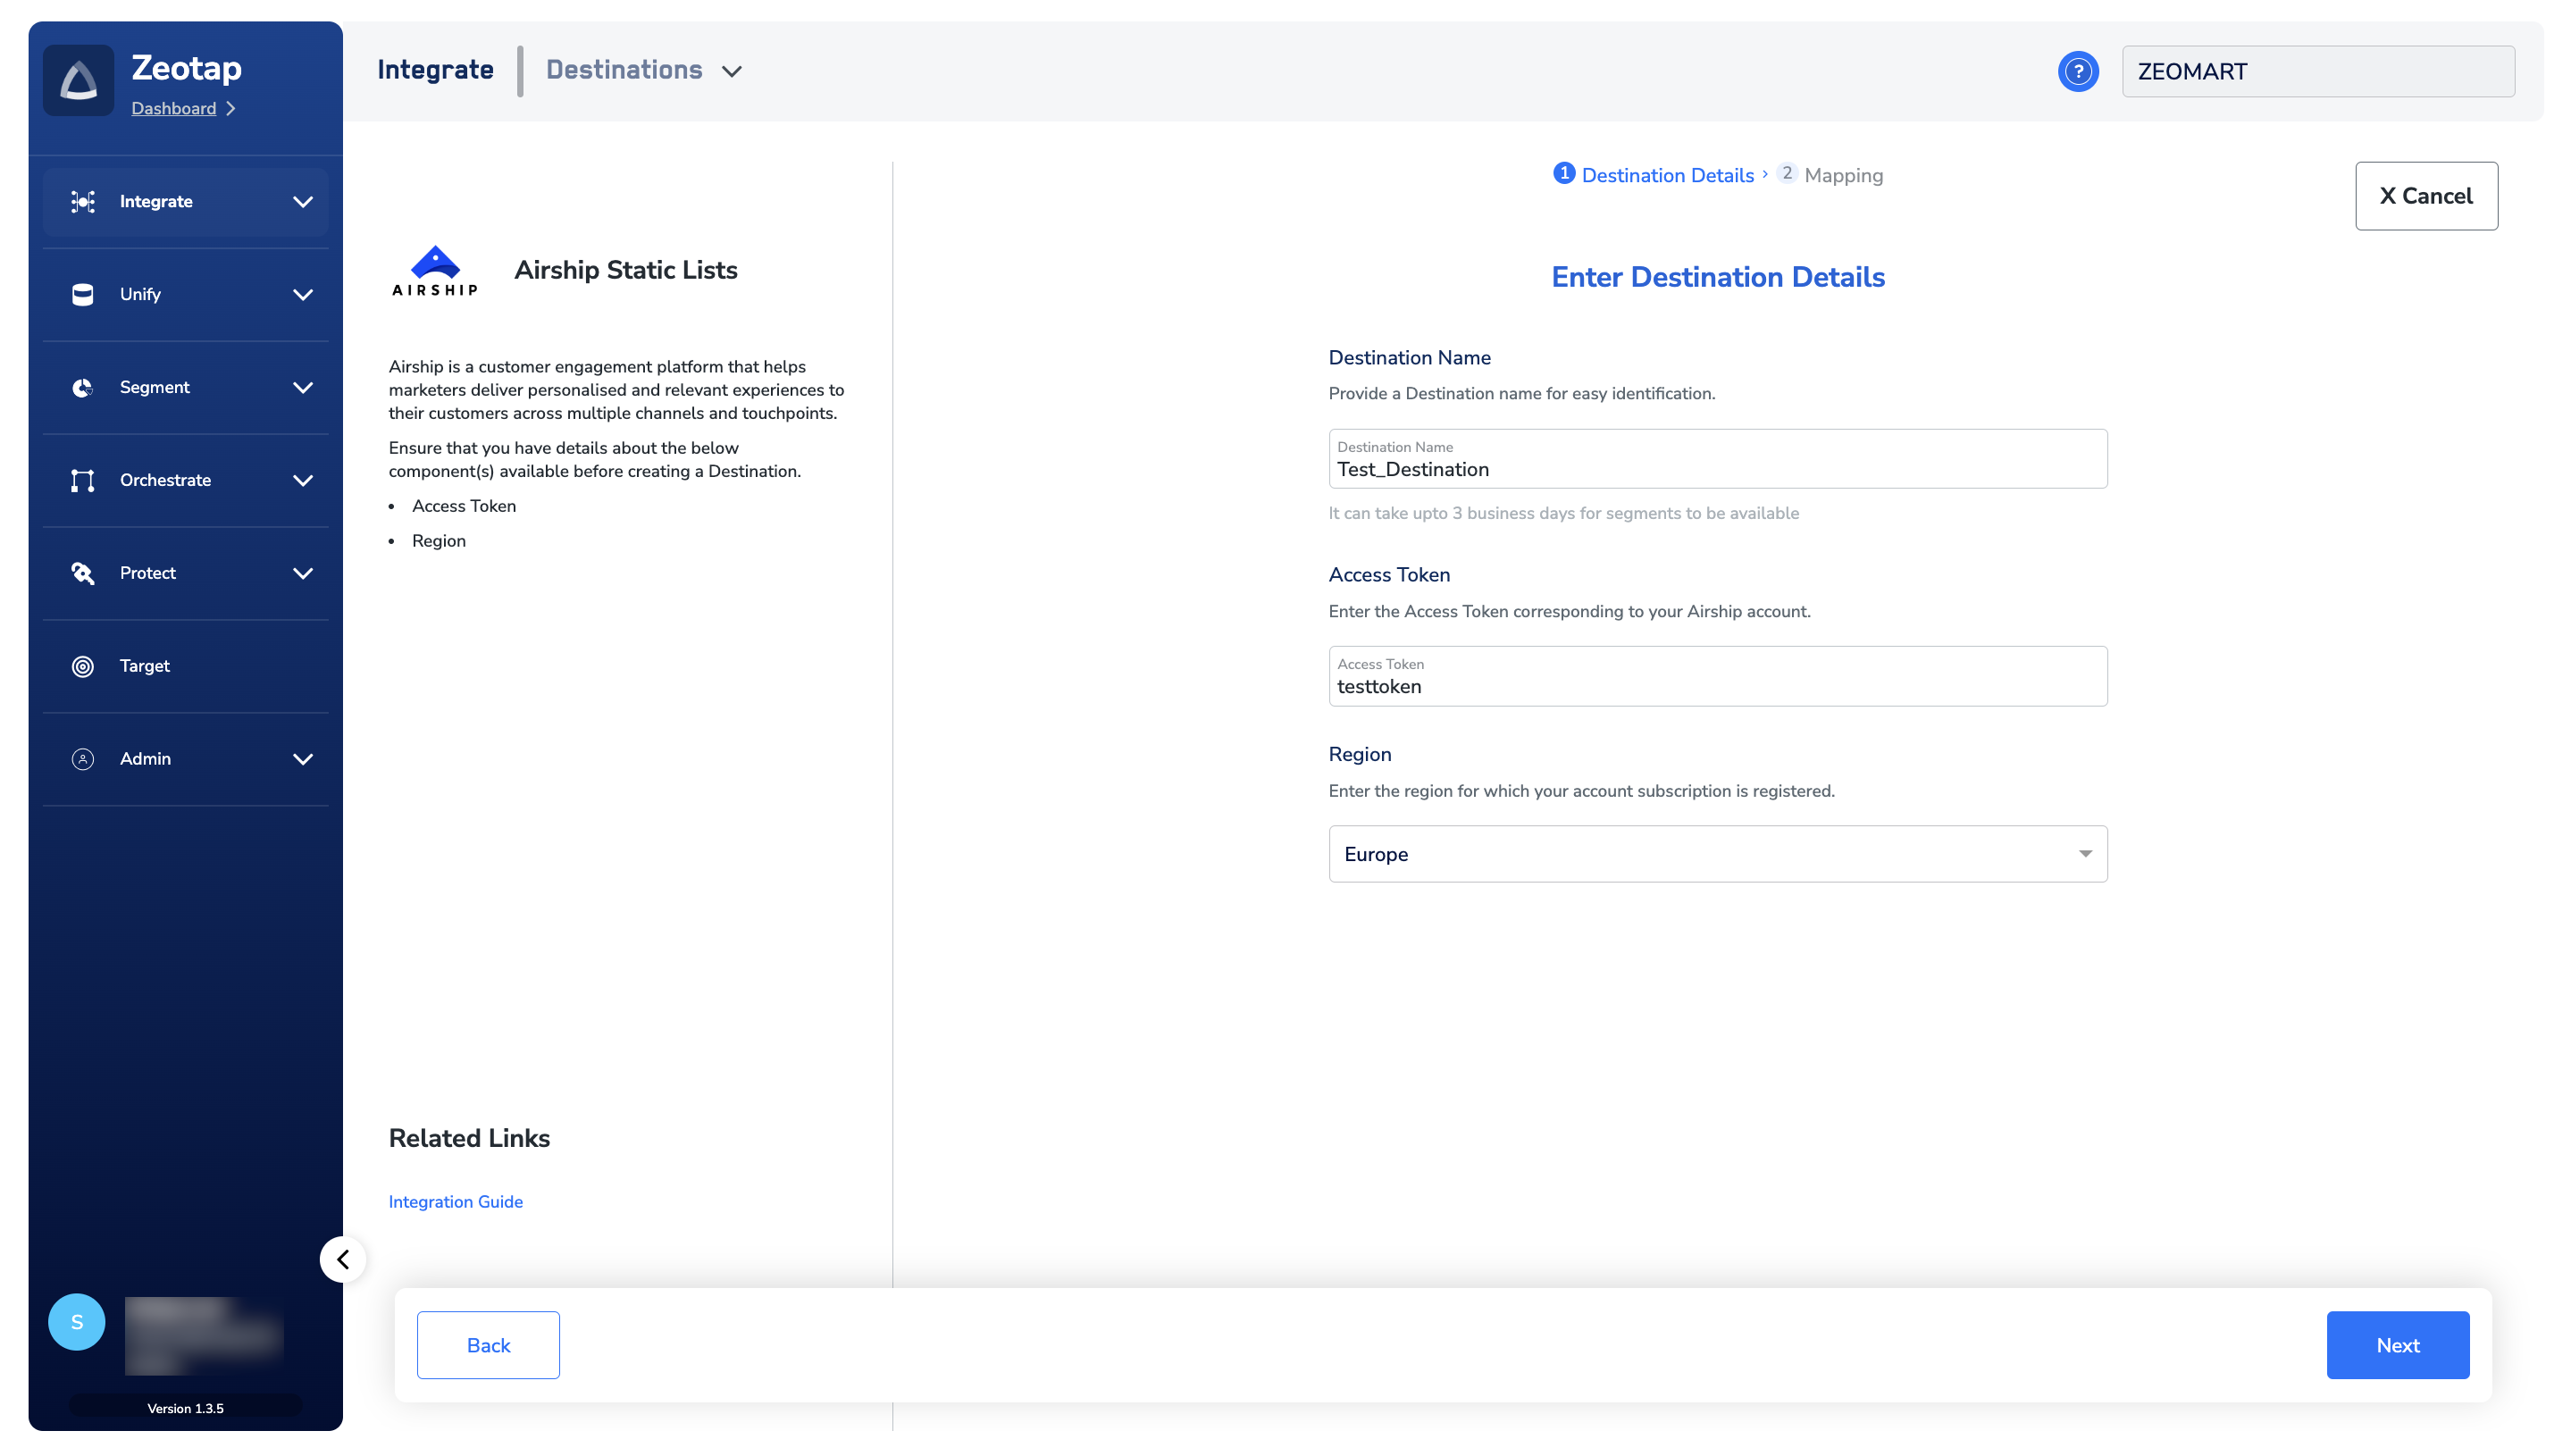Go to the Mapping step

(1842, 175)
